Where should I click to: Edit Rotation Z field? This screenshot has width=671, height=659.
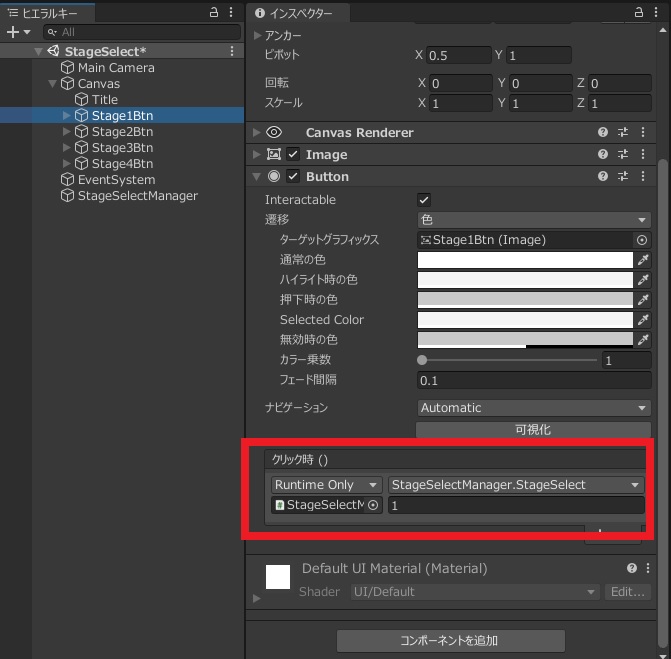620,83
